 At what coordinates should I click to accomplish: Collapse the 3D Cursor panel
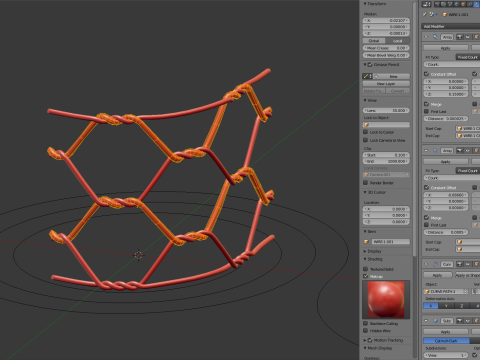tap(365, 192)
